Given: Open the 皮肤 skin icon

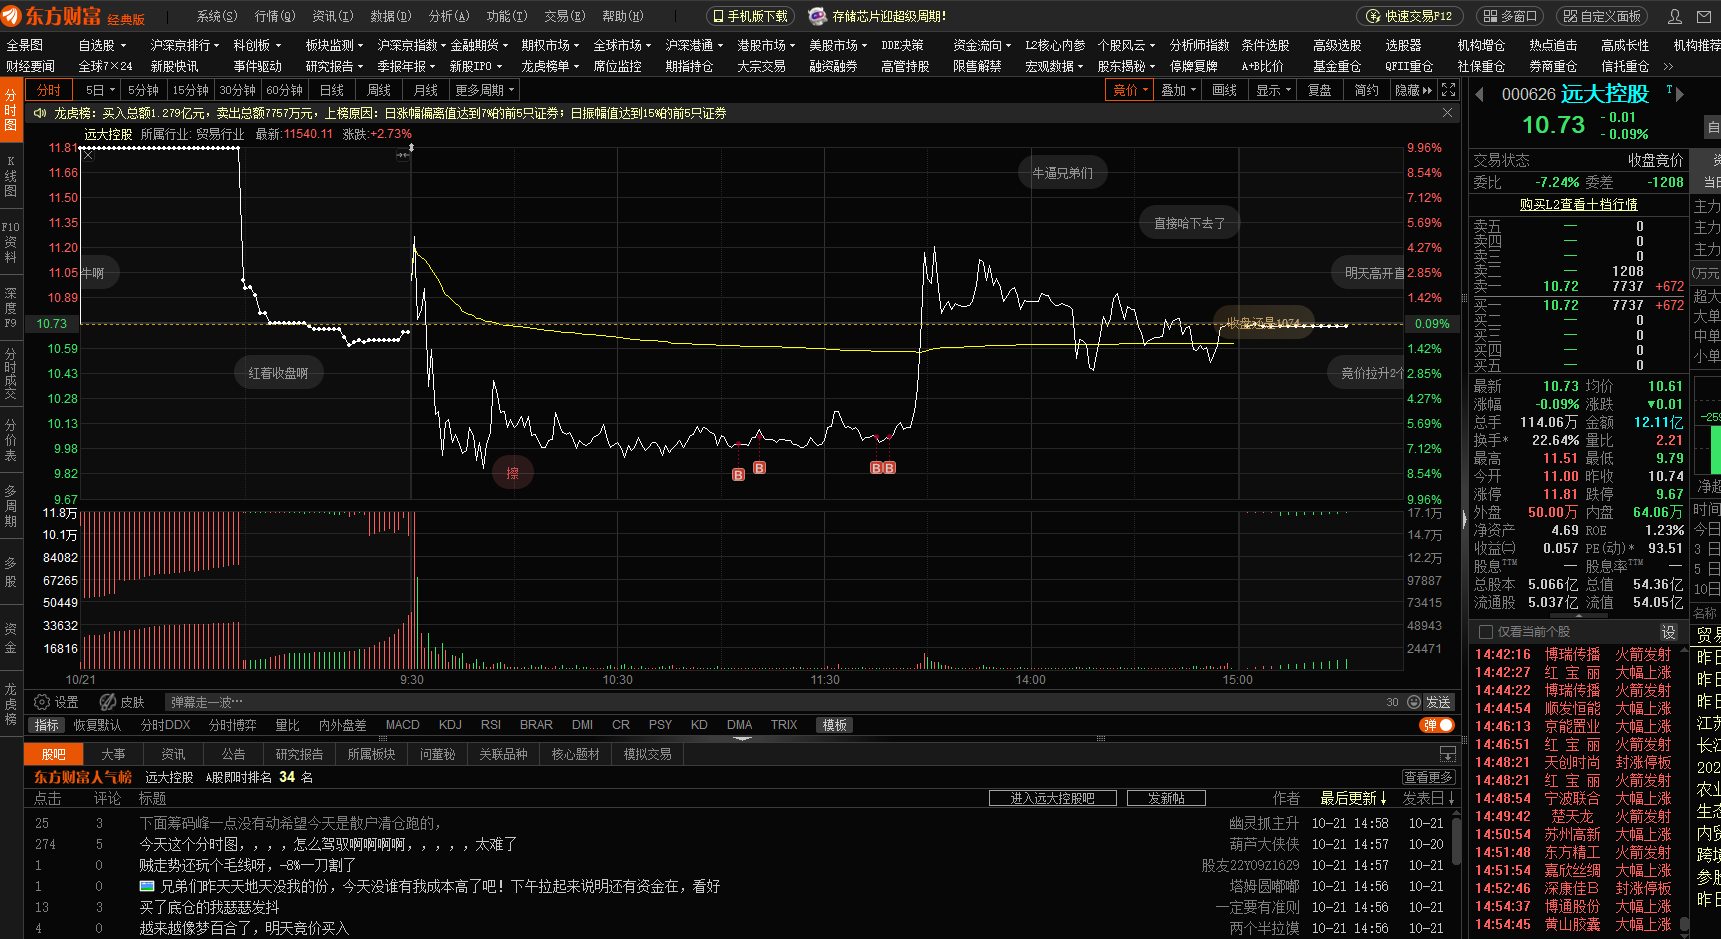Looking at the screenshot, I should click(108, 702).
